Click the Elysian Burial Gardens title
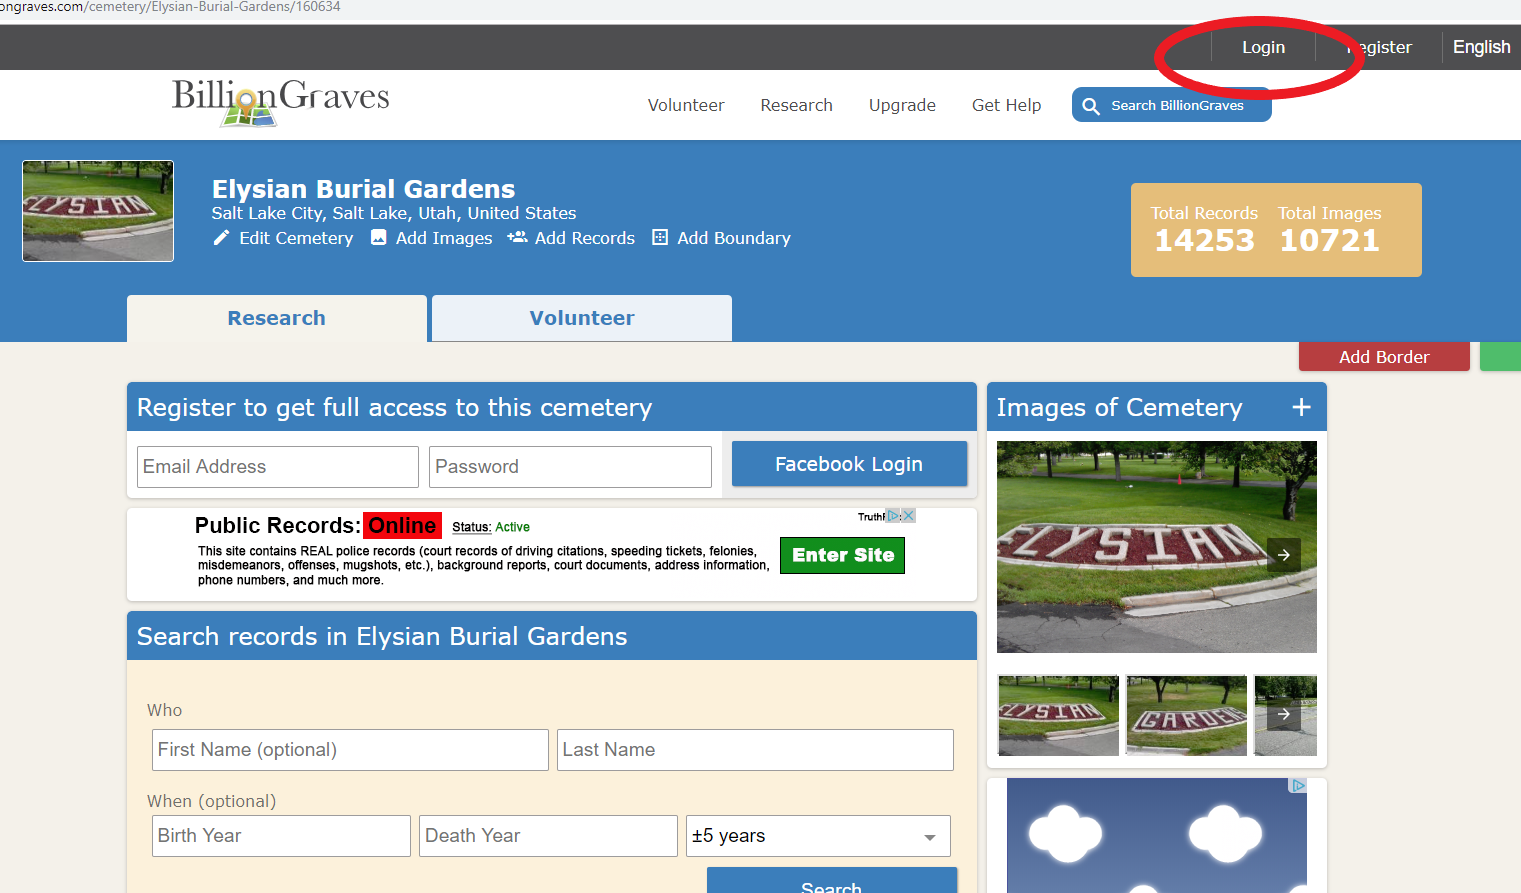1521x893 pixels. [363, 189]
